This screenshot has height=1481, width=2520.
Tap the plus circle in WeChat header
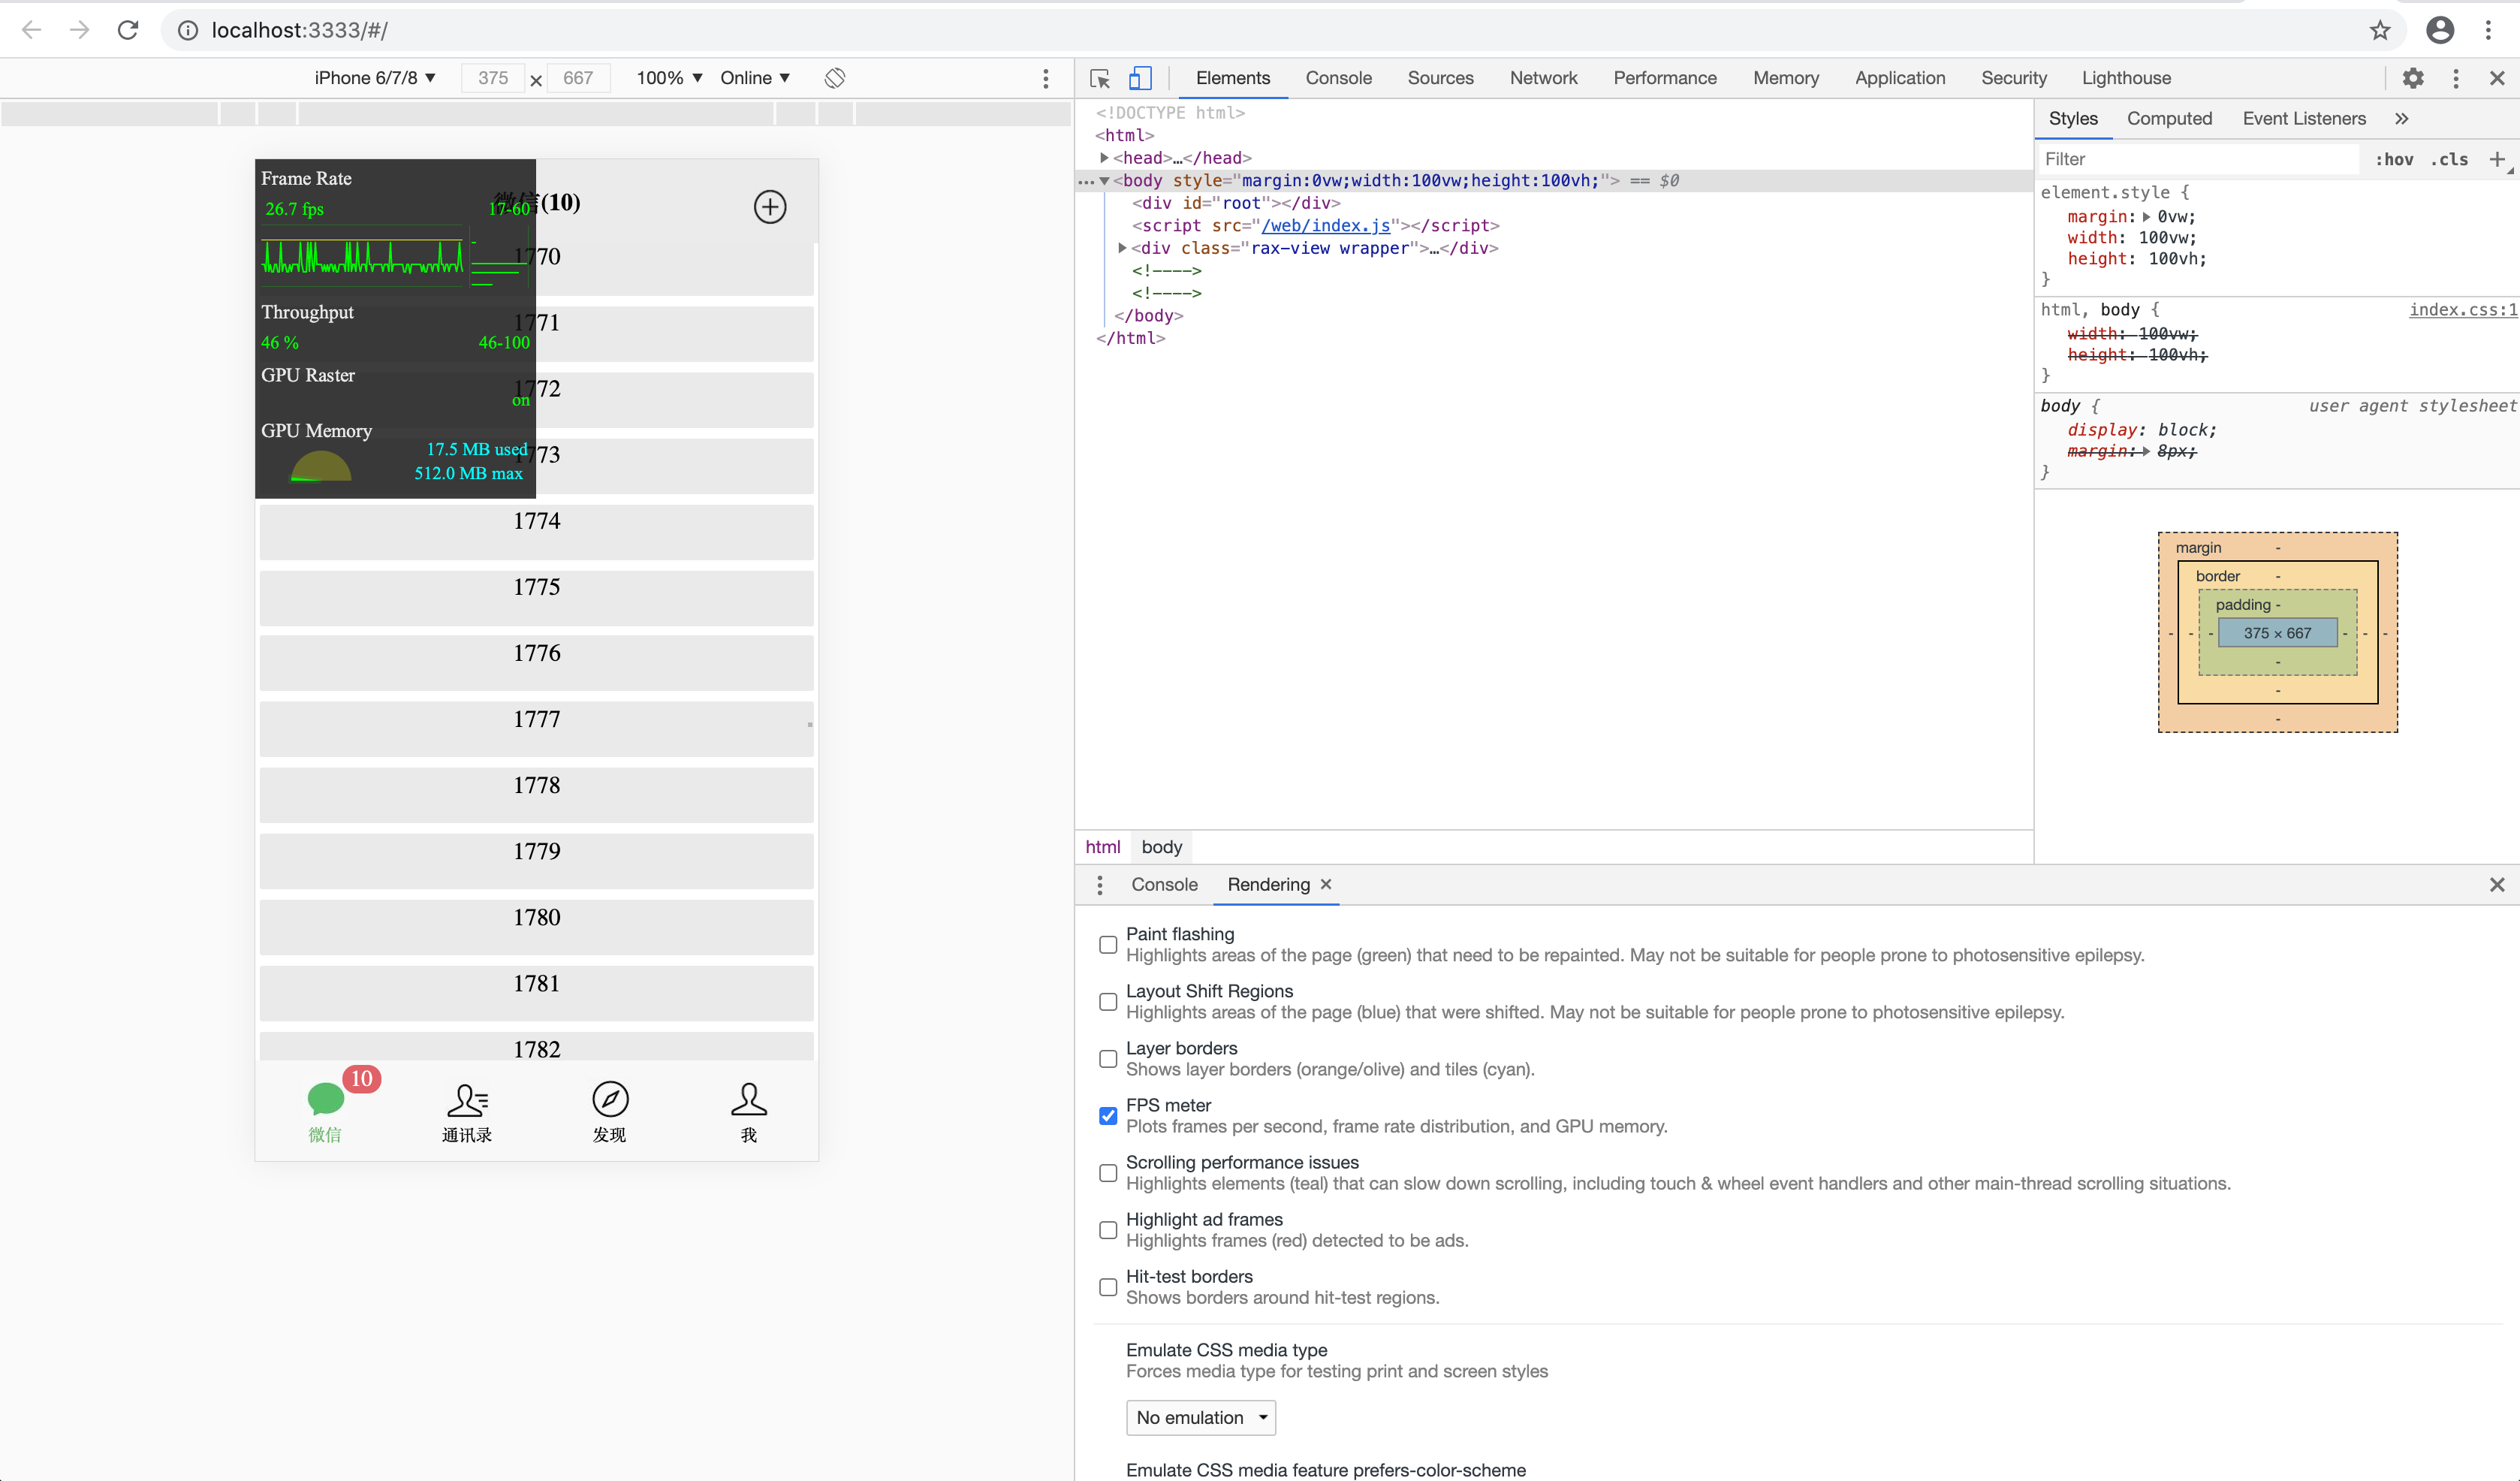(x=770, y=207)
